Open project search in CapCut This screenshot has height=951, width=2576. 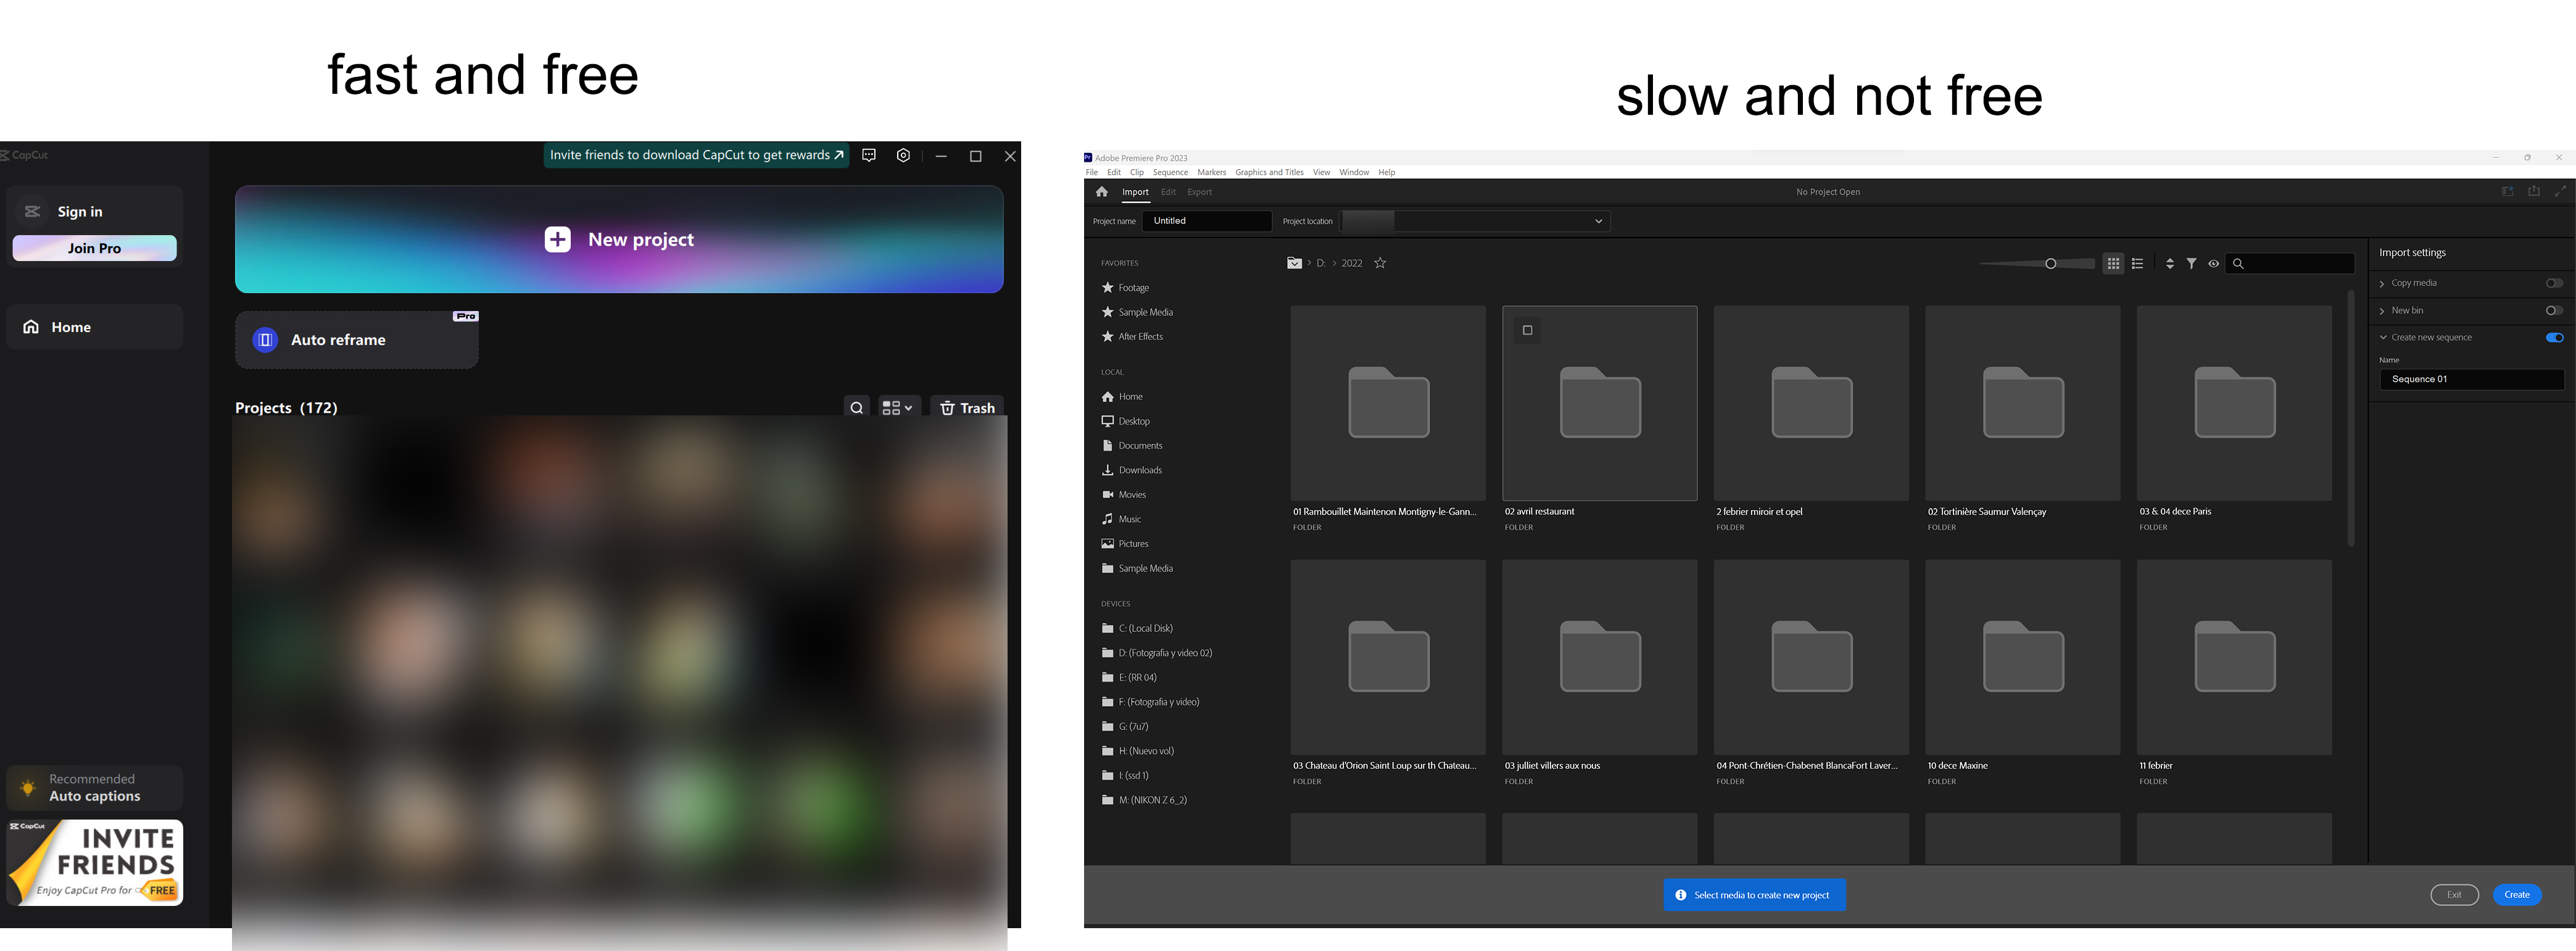856,407
